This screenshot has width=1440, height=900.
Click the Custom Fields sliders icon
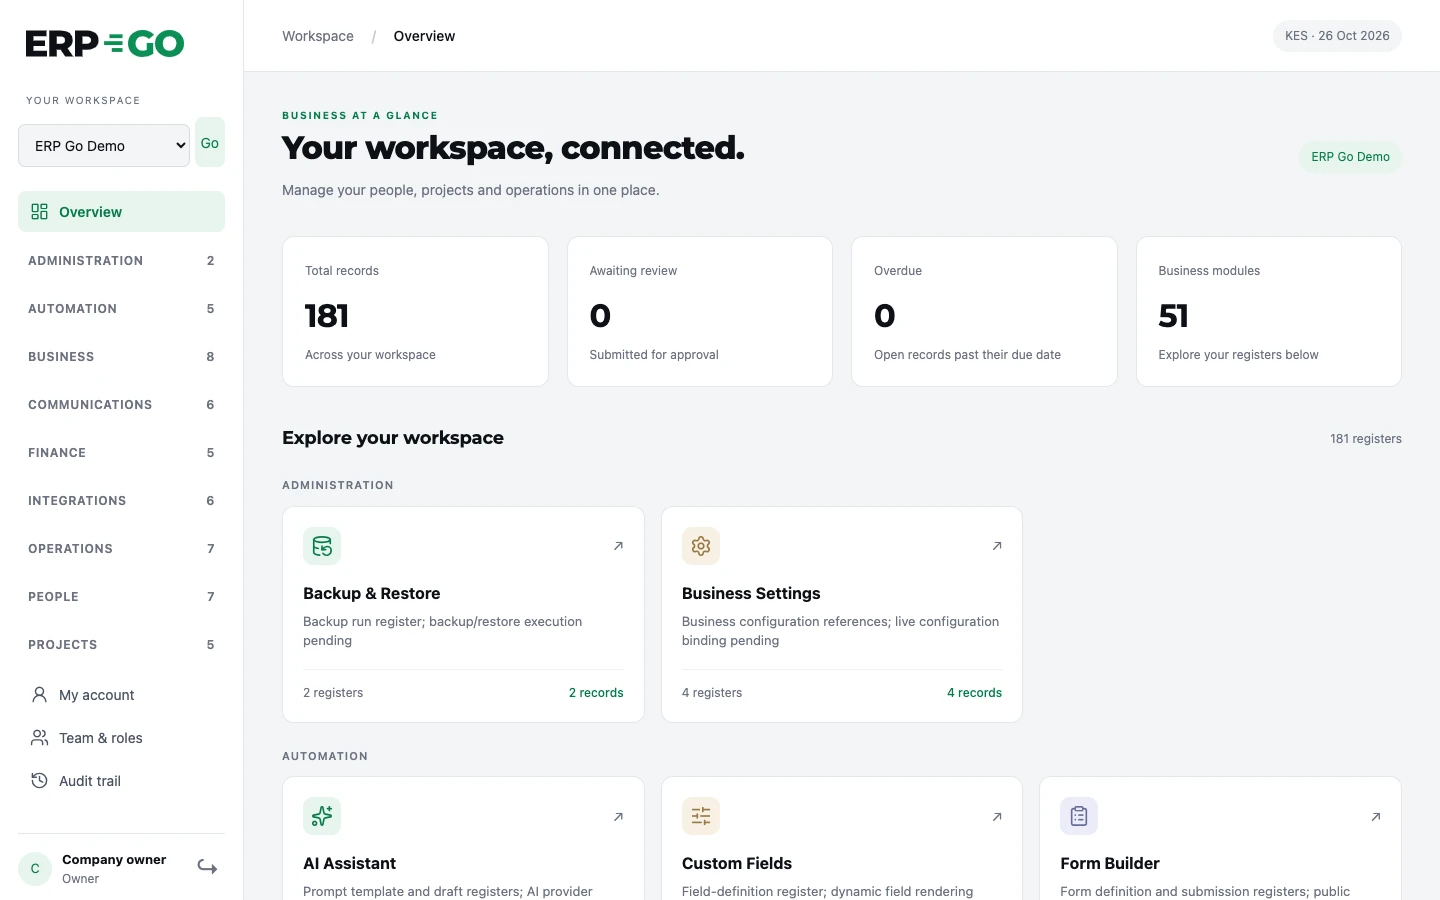[x=701, y=816]
